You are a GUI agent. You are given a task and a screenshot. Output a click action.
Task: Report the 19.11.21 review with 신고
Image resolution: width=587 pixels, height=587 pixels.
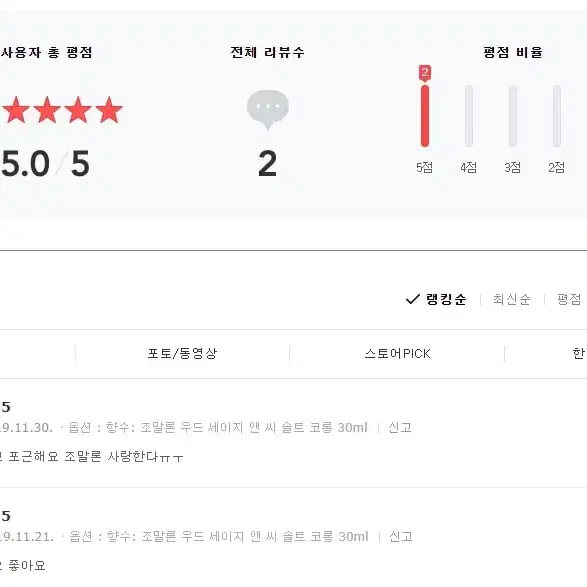(401, 536)
